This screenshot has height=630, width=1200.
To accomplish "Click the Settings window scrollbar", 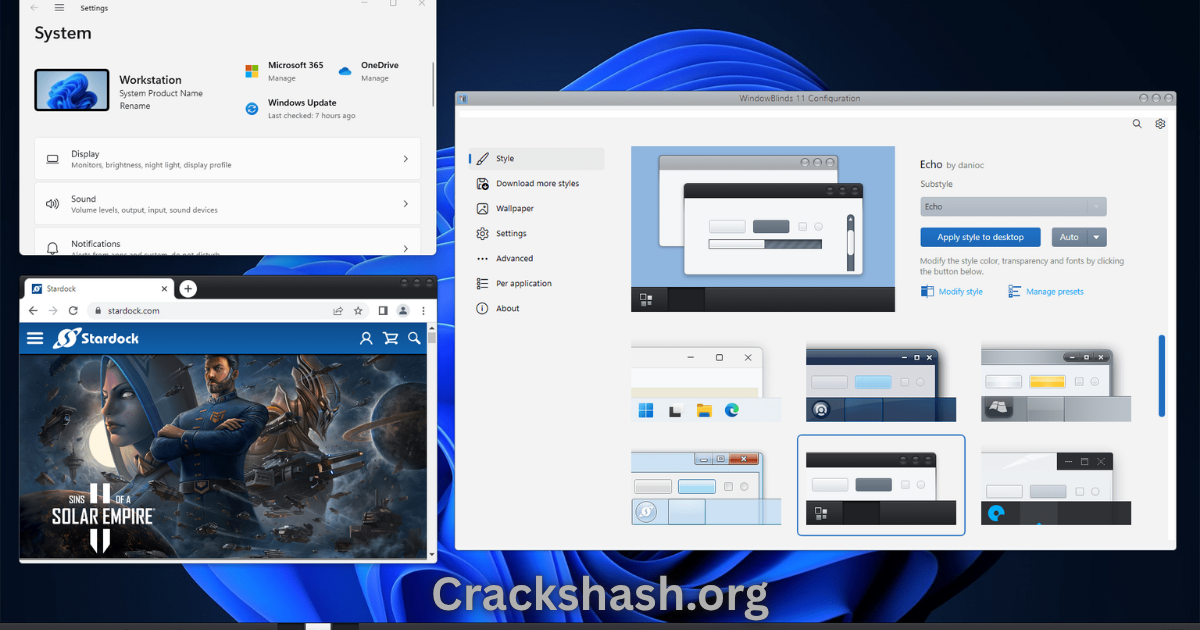I will click(x=432, y=85).
